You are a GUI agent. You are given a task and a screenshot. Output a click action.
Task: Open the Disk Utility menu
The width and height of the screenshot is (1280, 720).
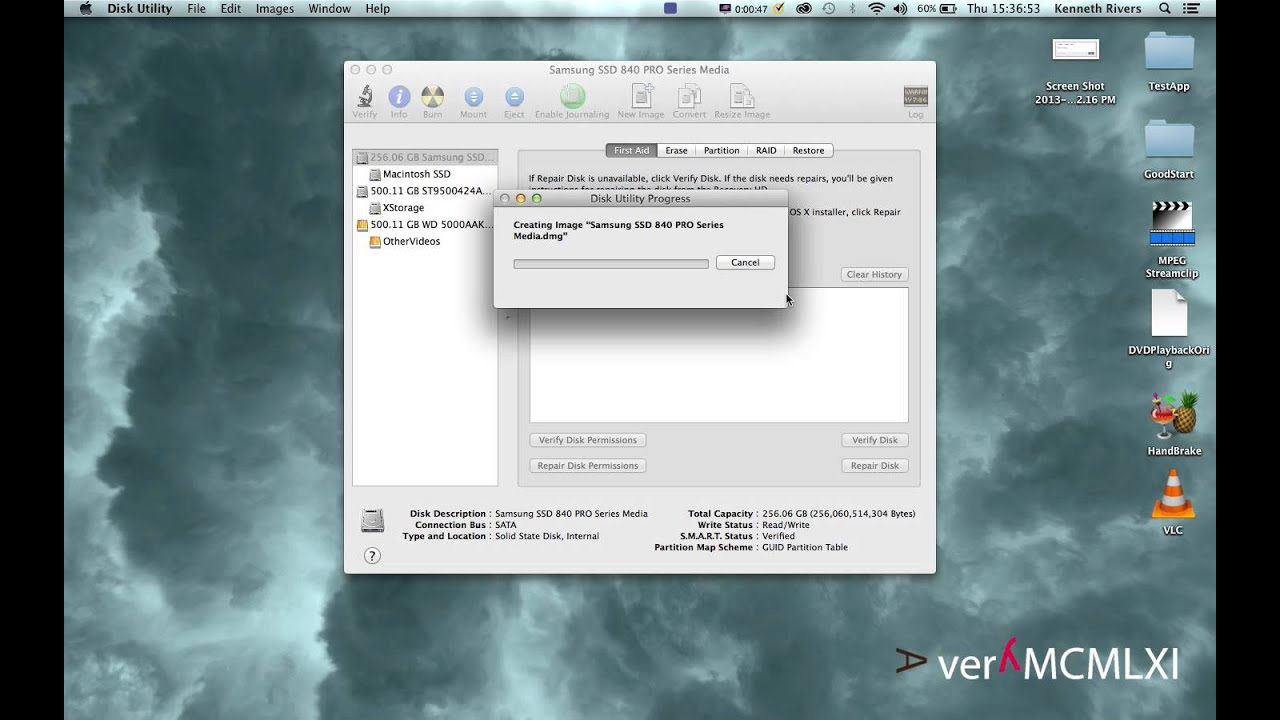pos(139,9)
